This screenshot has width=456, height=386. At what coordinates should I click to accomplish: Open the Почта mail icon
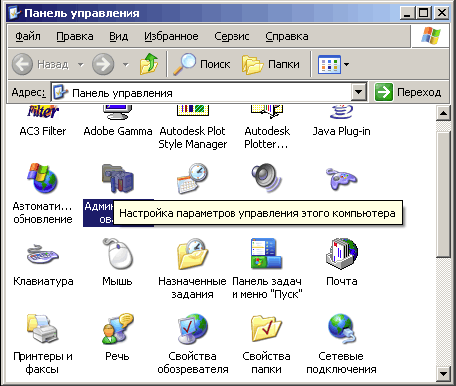(x=342, y=253)
